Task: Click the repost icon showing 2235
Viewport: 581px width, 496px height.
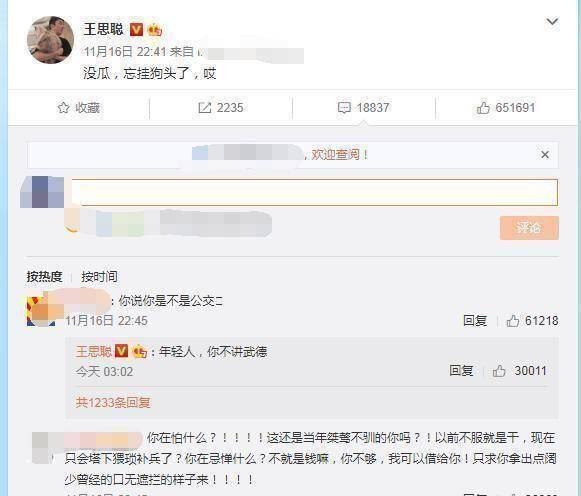Action: [x=205, y=108]
